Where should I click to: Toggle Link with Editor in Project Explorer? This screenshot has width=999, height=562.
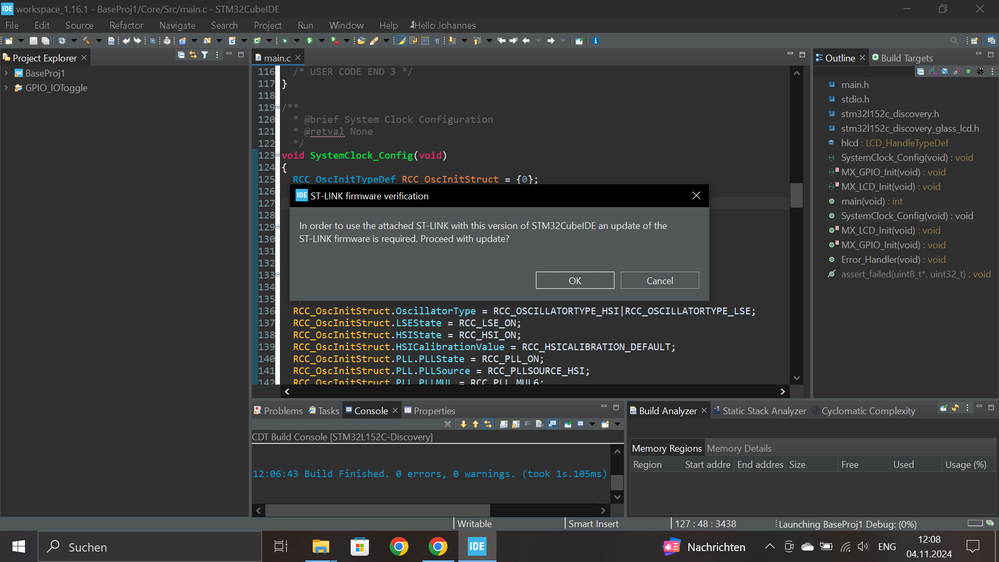[x=192, y=55]
